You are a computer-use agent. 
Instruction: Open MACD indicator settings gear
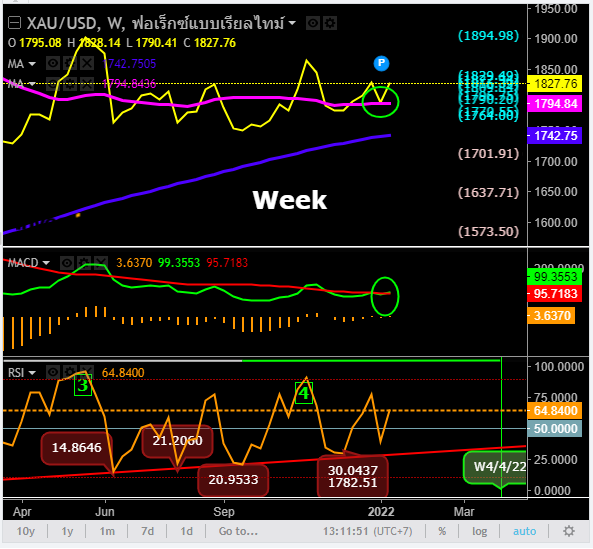pyautogui.click(x=84, y=262)
